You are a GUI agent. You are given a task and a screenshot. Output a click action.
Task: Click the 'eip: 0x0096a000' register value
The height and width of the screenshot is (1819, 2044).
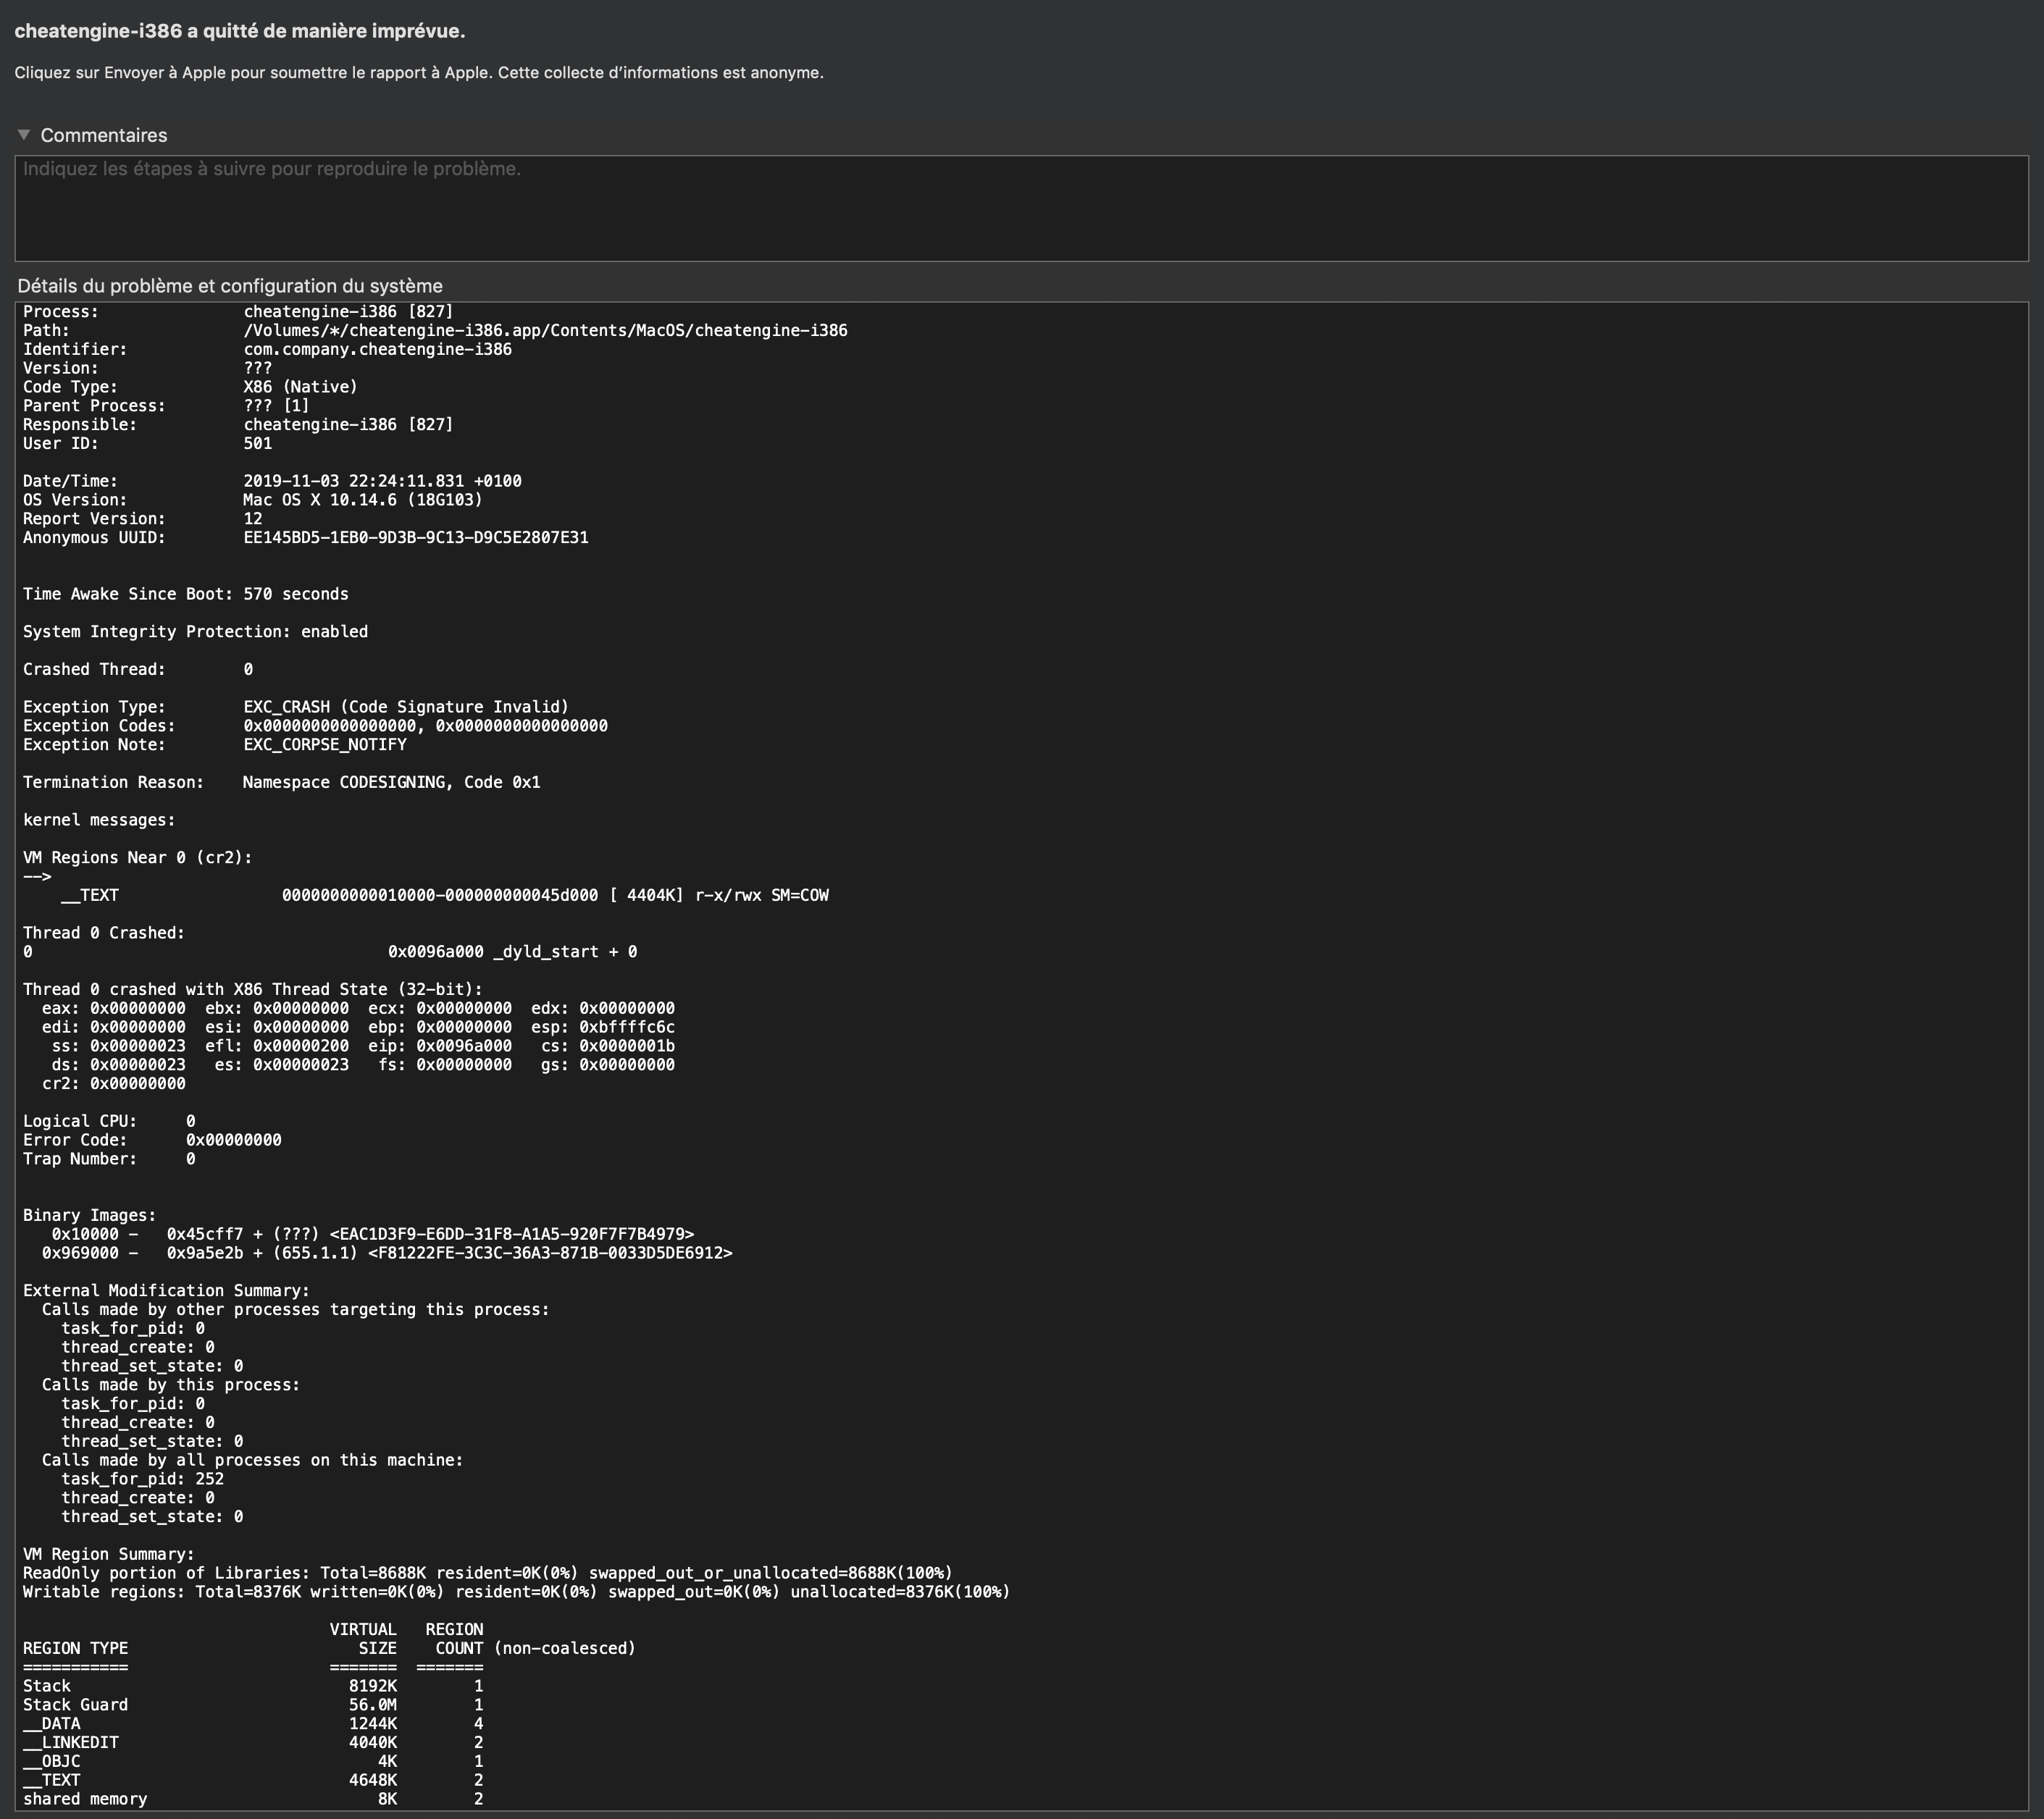440,1046
